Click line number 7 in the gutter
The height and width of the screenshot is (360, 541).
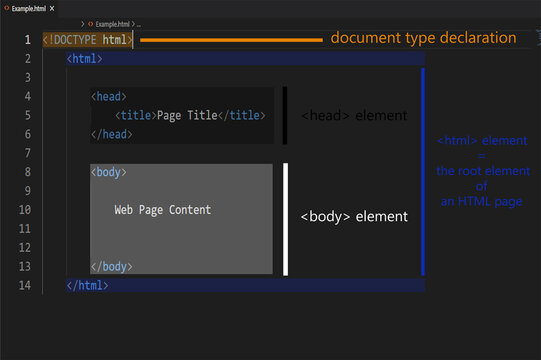tap(28, 153)
